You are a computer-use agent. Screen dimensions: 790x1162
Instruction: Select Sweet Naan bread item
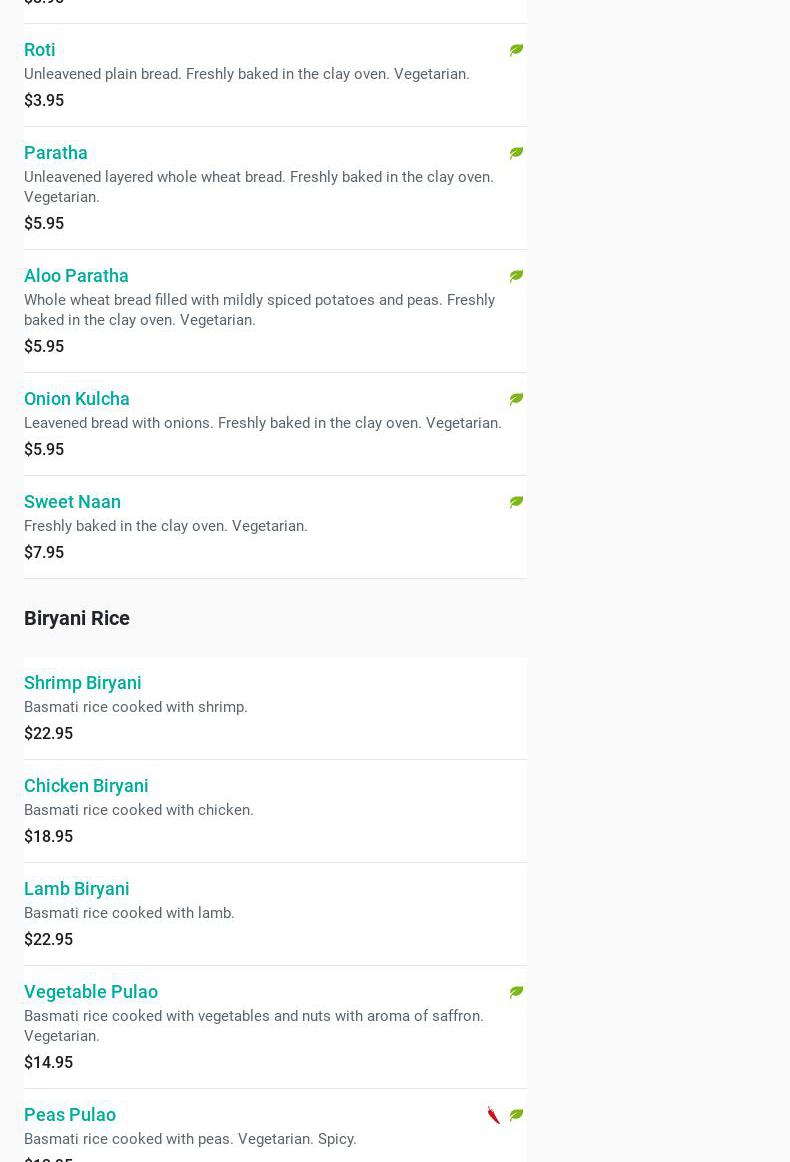pyautogui.click(x=72, y=502)
